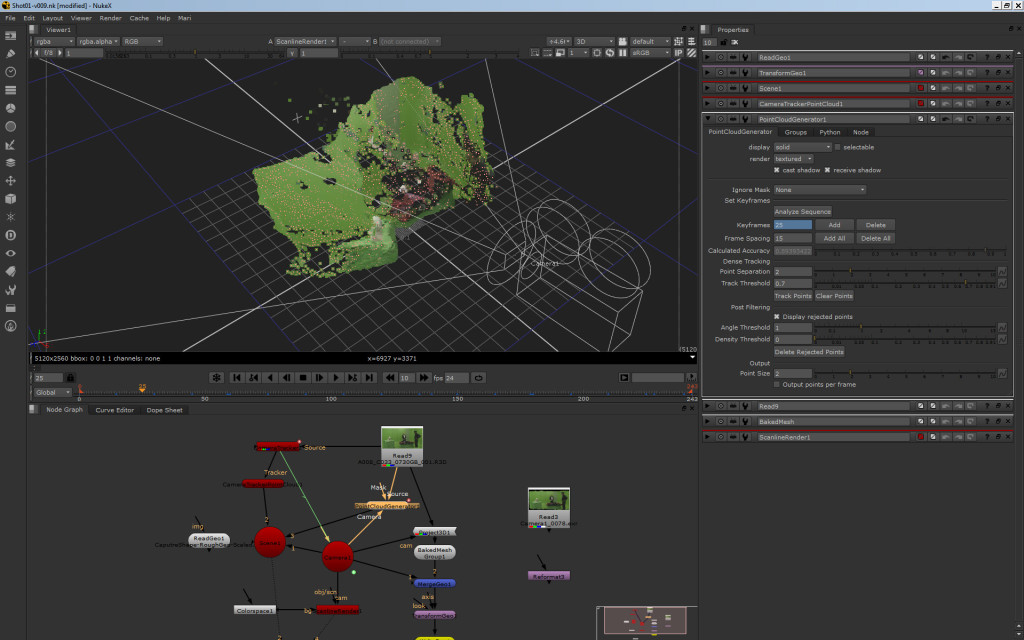Jump to the last frame in timeline

[x=370, y=377]
